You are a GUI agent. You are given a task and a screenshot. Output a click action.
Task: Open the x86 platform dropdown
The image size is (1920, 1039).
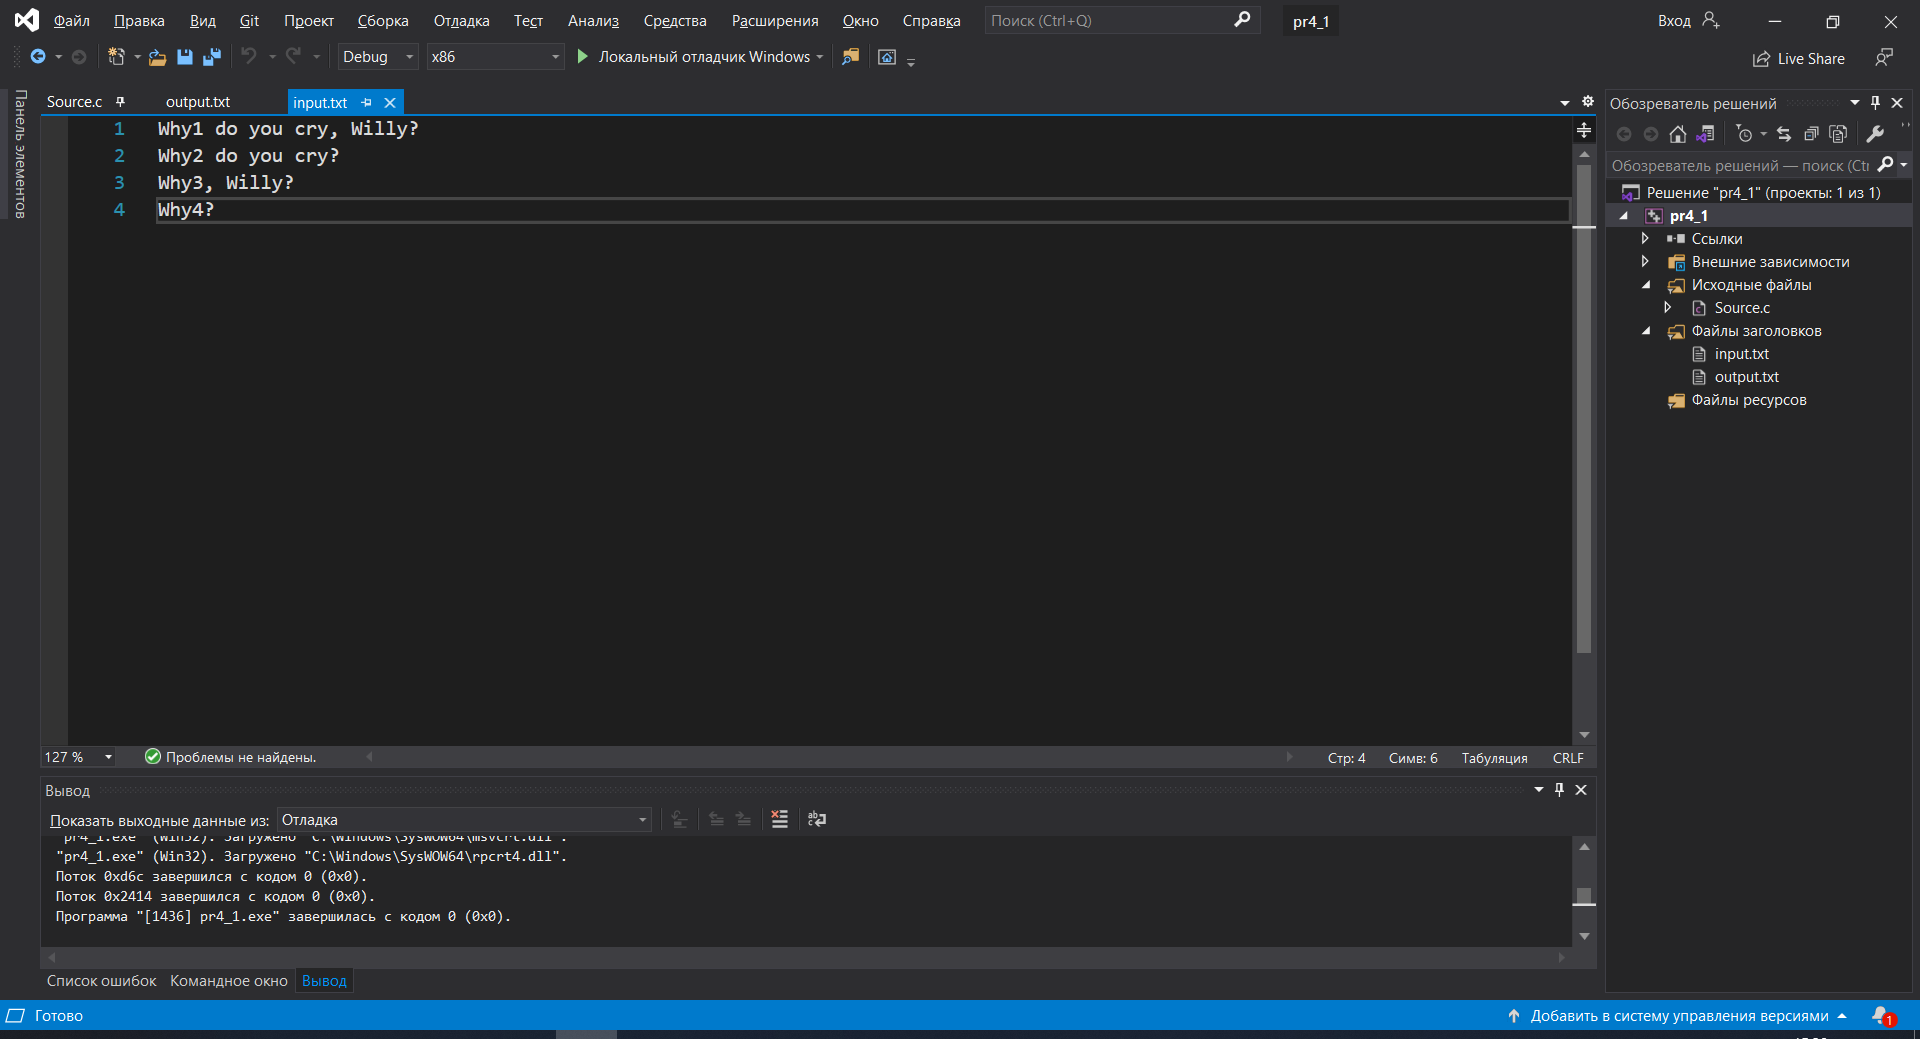(495, 57)
